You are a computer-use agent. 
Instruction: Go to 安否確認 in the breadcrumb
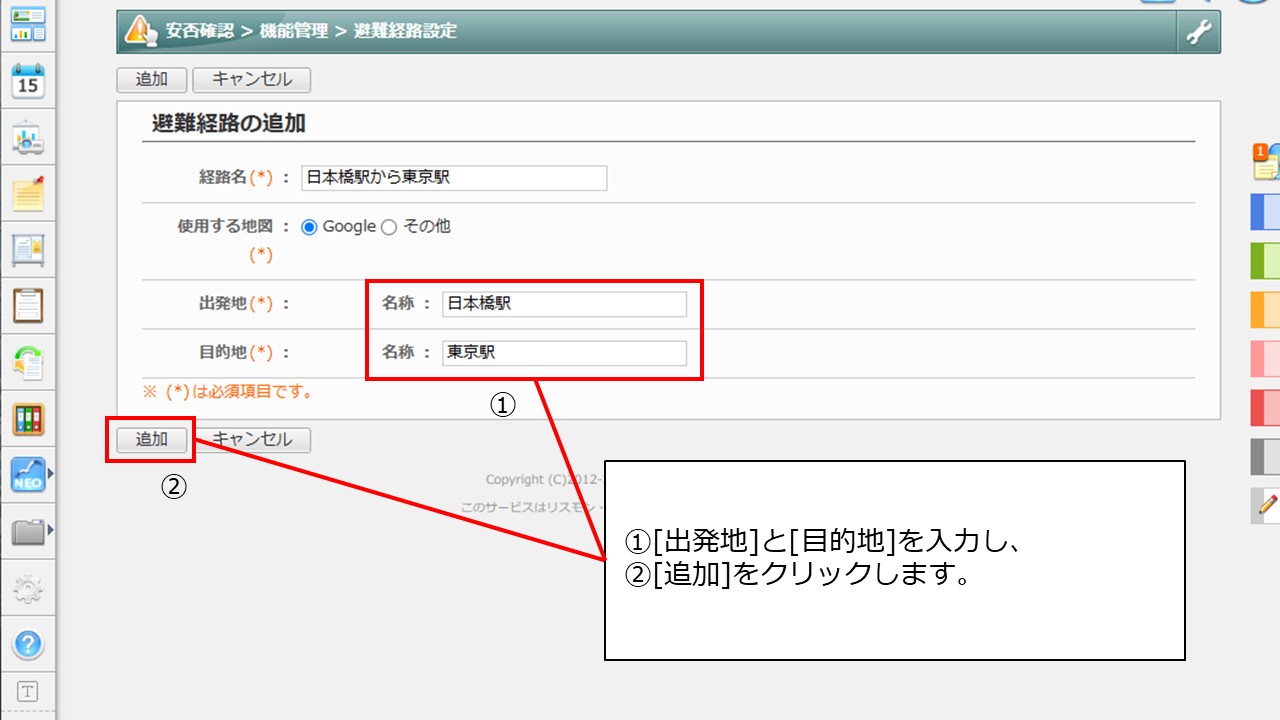pos(200,31)
